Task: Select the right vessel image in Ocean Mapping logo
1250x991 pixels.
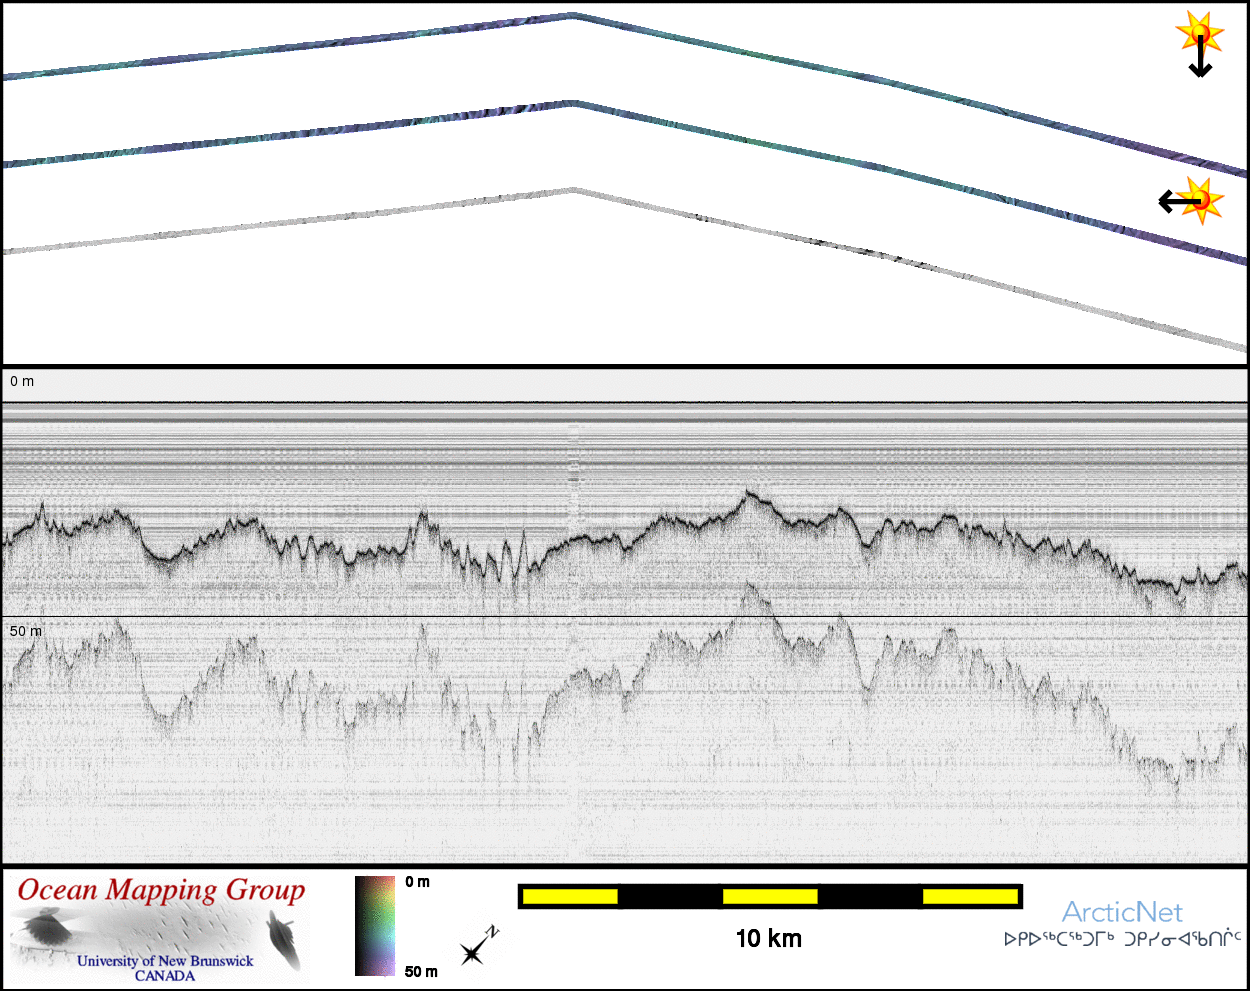Action: click(283, 941)
